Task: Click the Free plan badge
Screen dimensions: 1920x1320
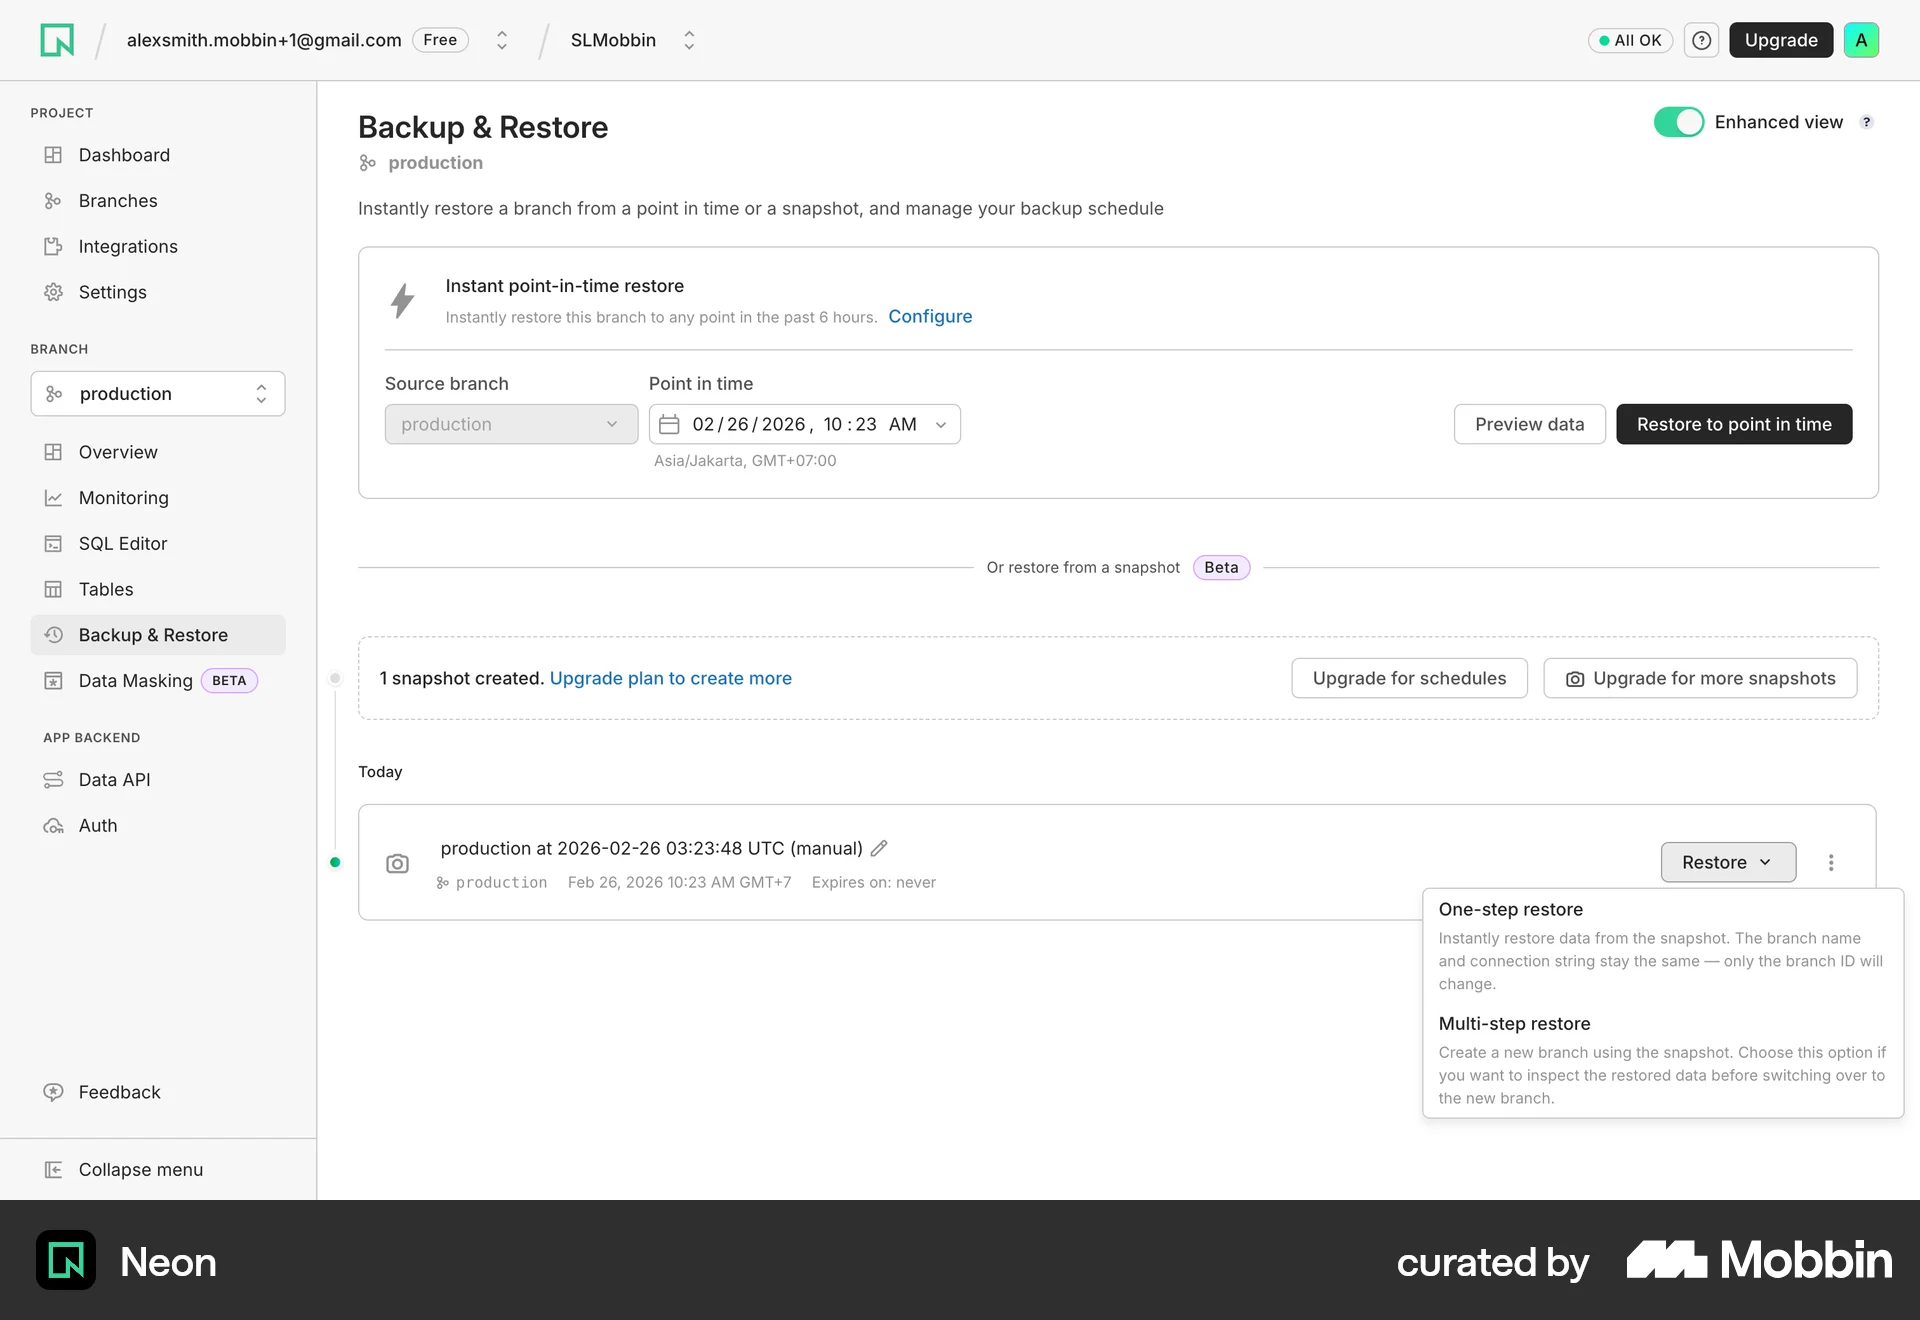Action: (x=440, y=40)
